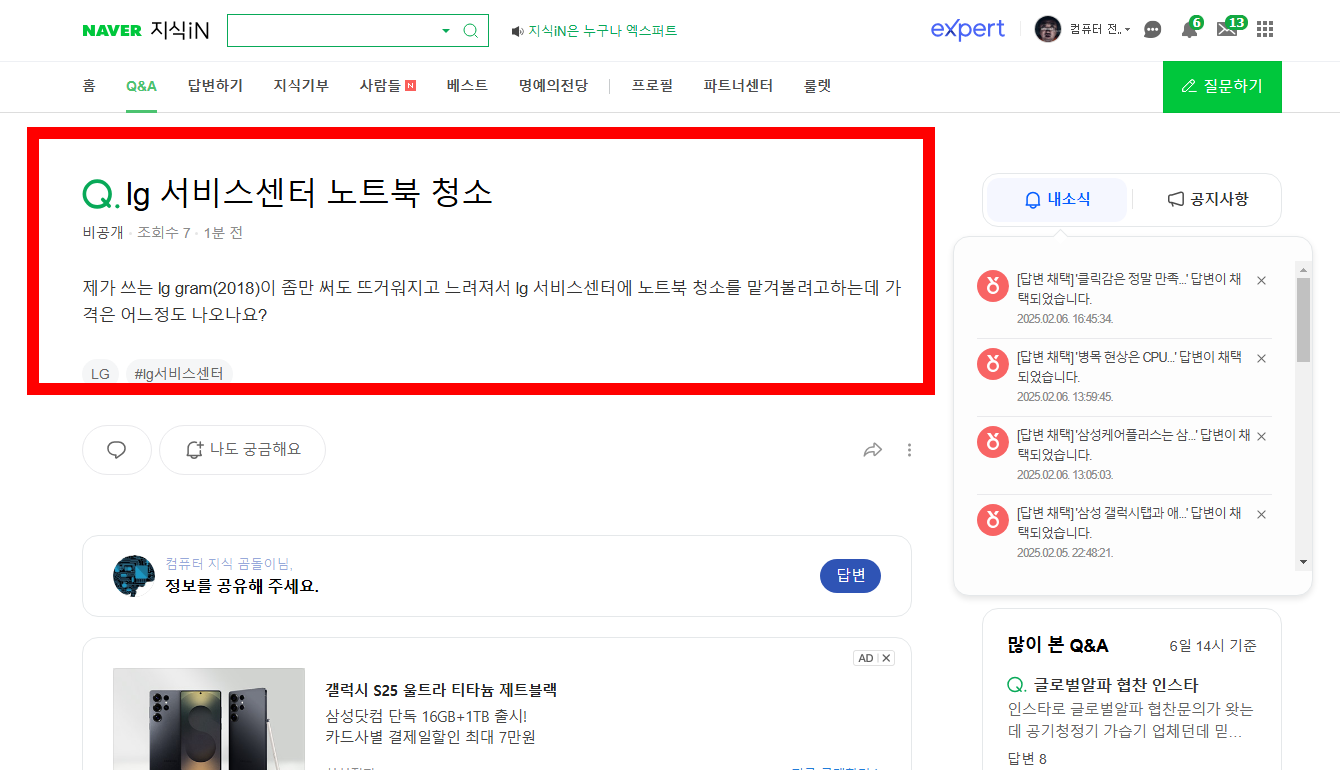Open the 명예의전당 tab
Image resolution: width=1340 pixels, height=770 pixels.
[x=553, y=86]
